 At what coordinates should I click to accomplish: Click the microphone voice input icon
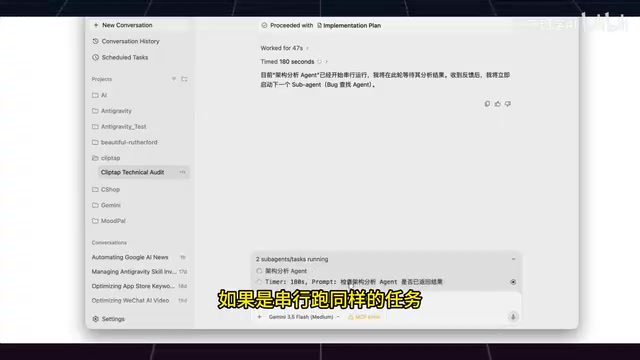tap(513, 317)
